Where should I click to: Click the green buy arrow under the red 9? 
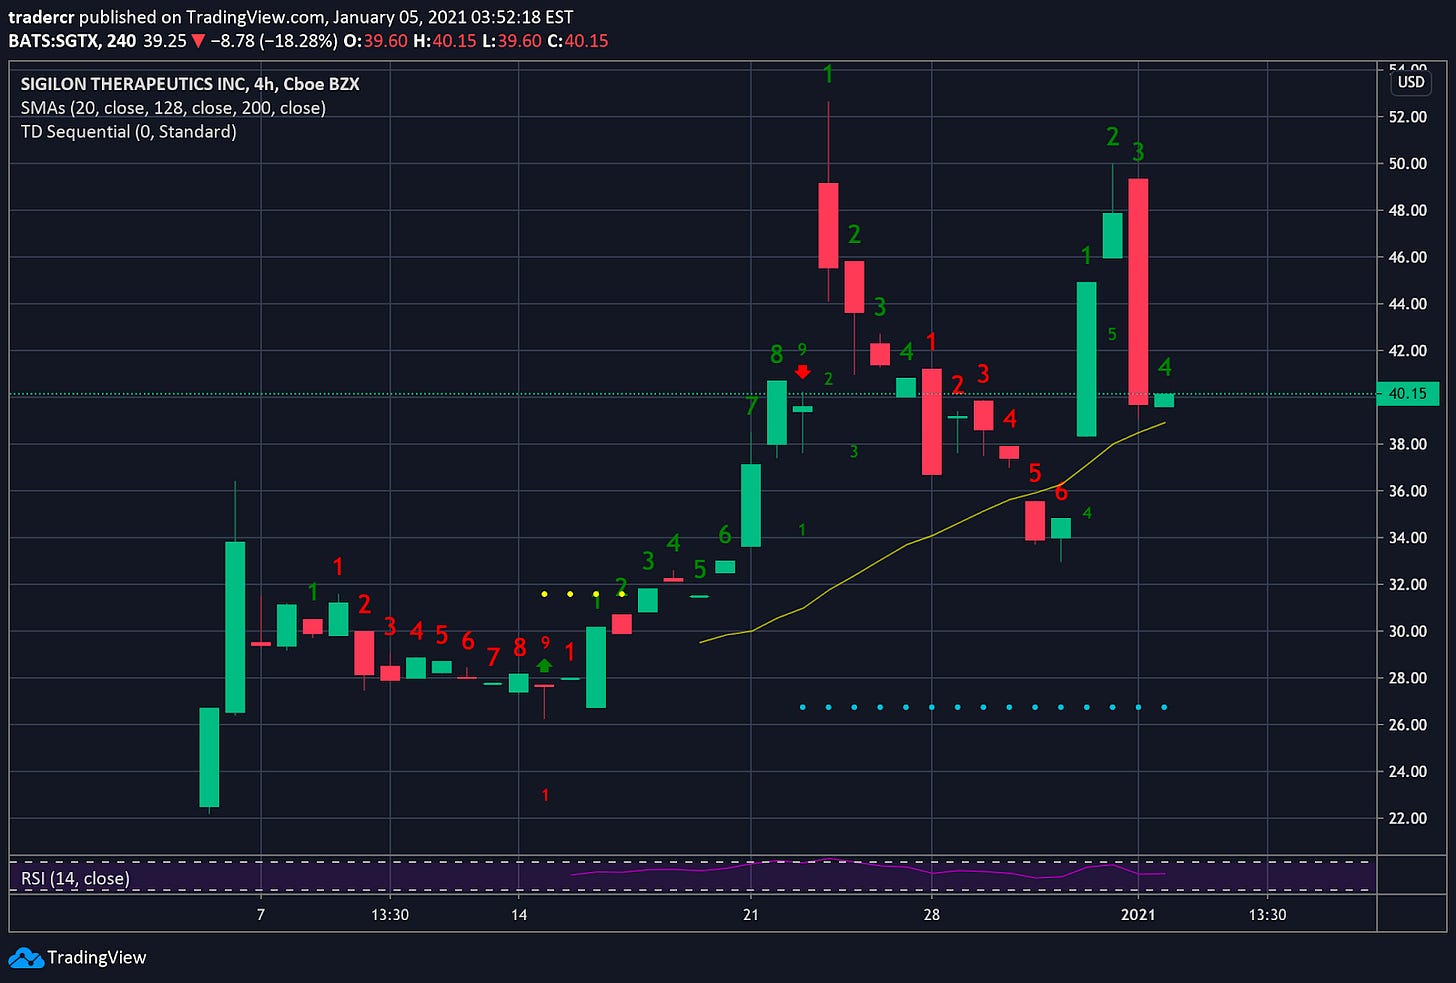[544, 664]
